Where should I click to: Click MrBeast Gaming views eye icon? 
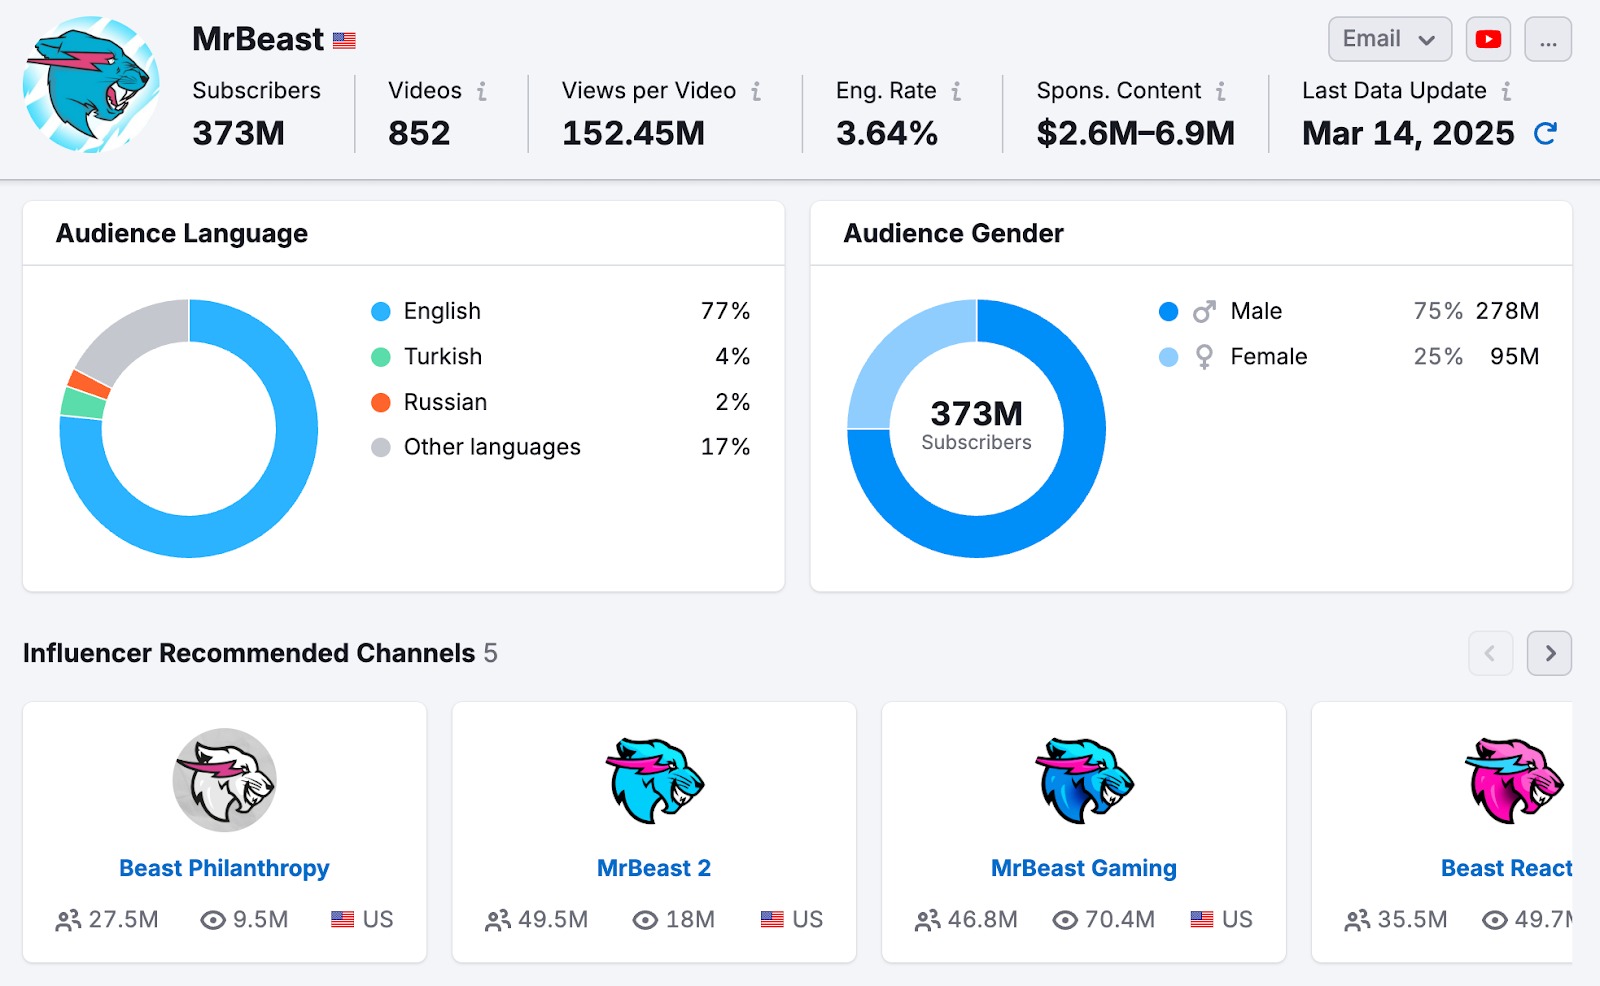pos(1066,920)
